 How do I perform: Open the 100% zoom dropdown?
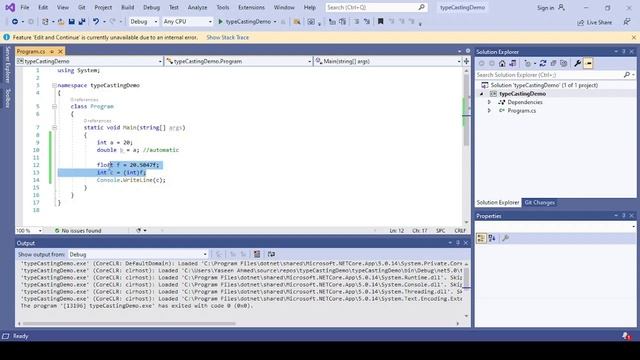29,231
